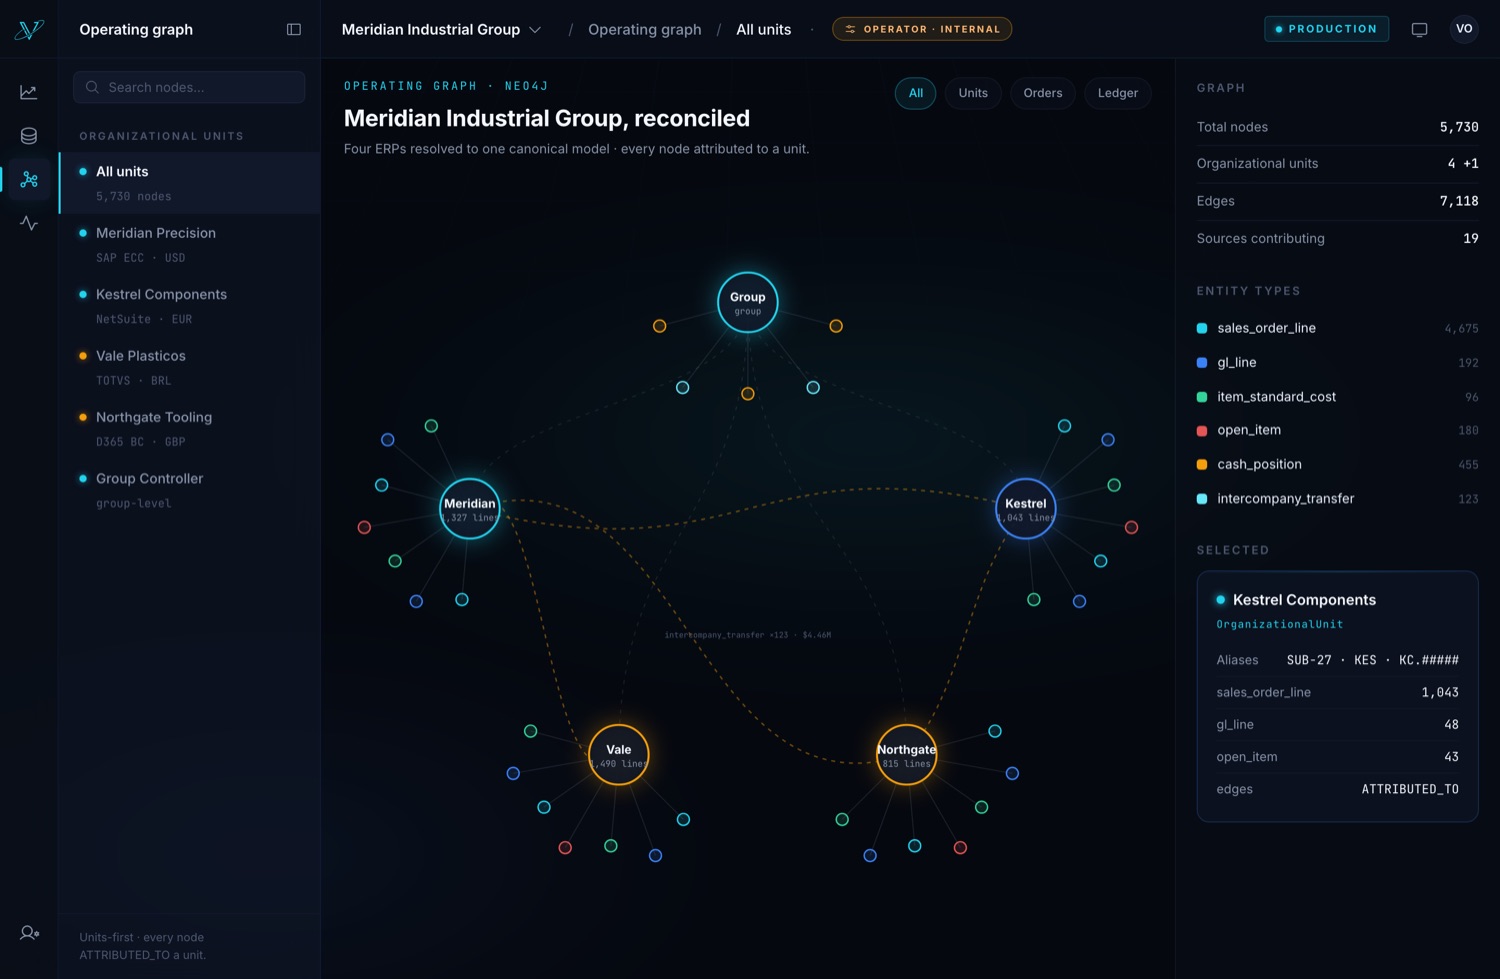The image size is (1500, 979).
Task: Select Meridian Precision unit
Action: (x=190, y=244)
